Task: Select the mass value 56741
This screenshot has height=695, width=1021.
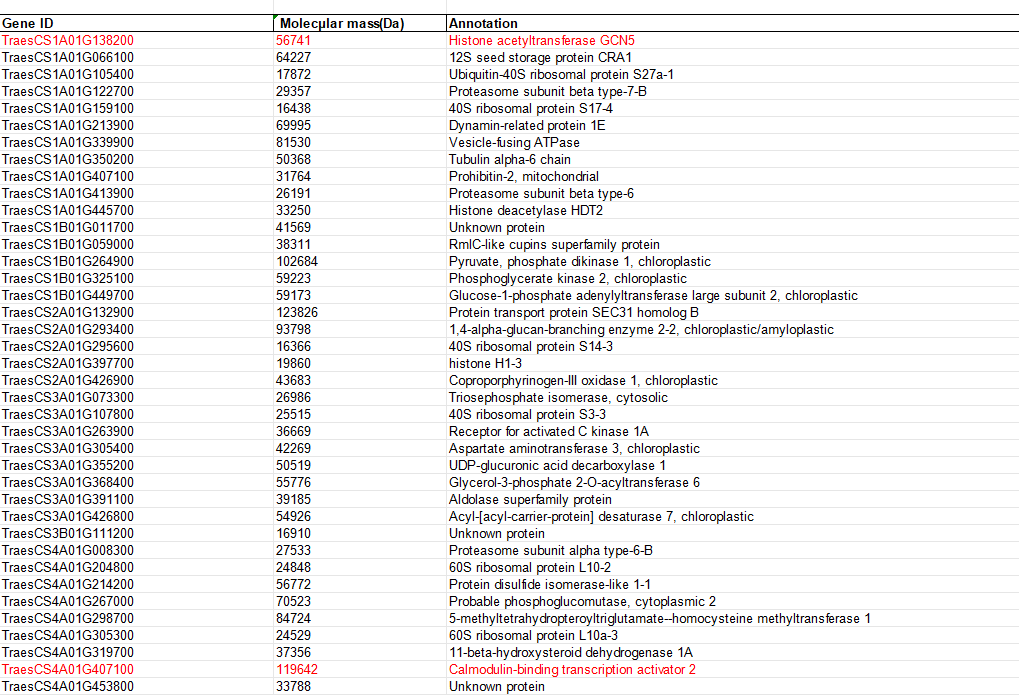Action: click(294, 40)
